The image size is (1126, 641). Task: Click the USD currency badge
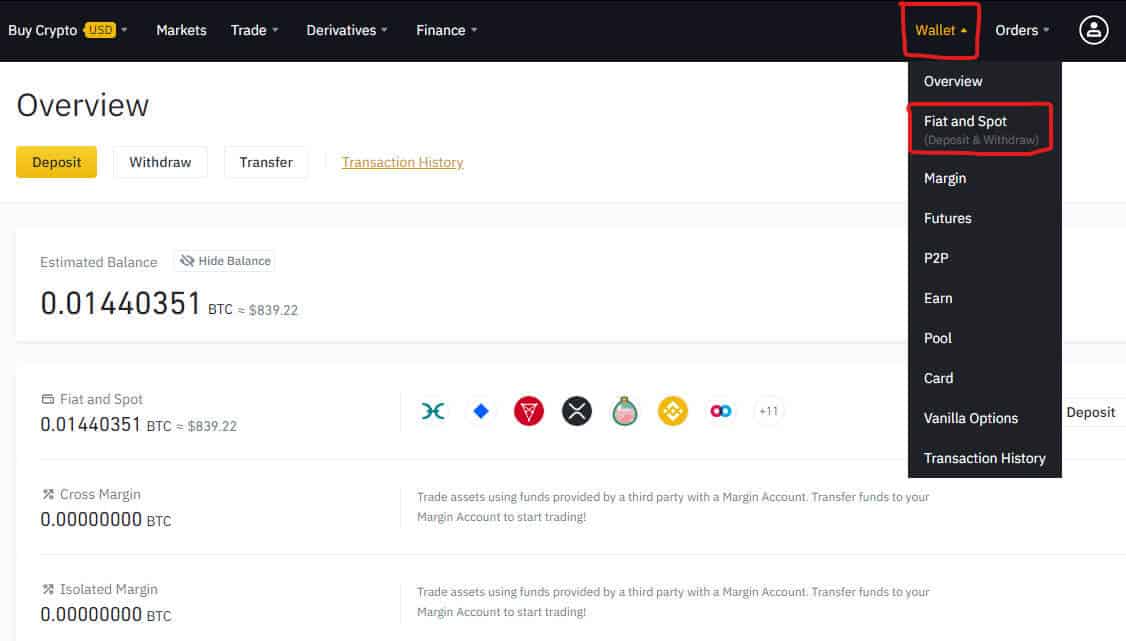coord(100,29)
